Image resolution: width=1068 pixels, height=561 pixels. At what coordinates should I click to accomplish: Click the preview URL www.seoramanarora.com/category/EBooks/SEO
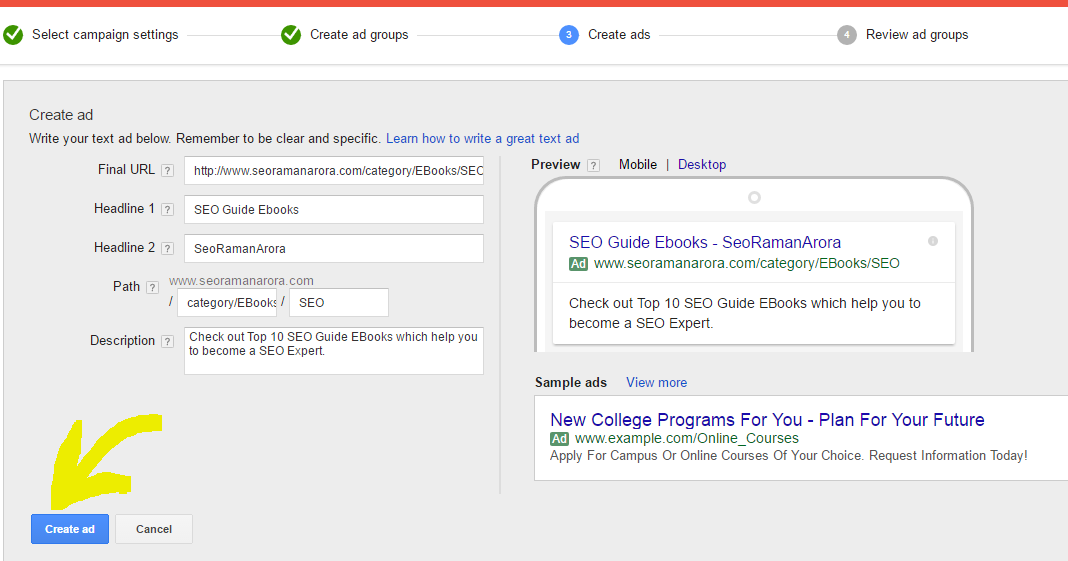tap(747, 263)
